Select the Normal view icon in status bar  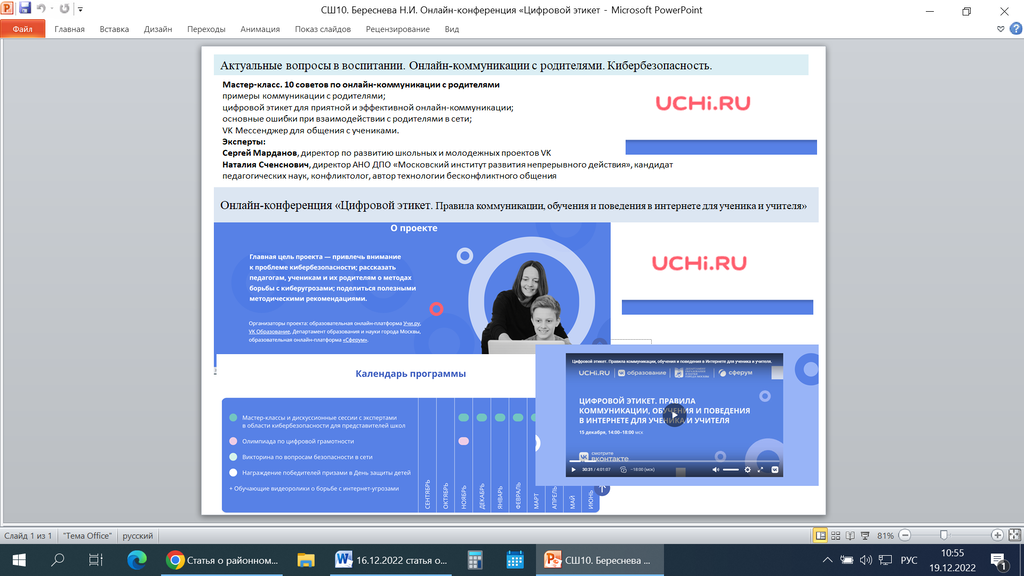(x=820, y=536)
